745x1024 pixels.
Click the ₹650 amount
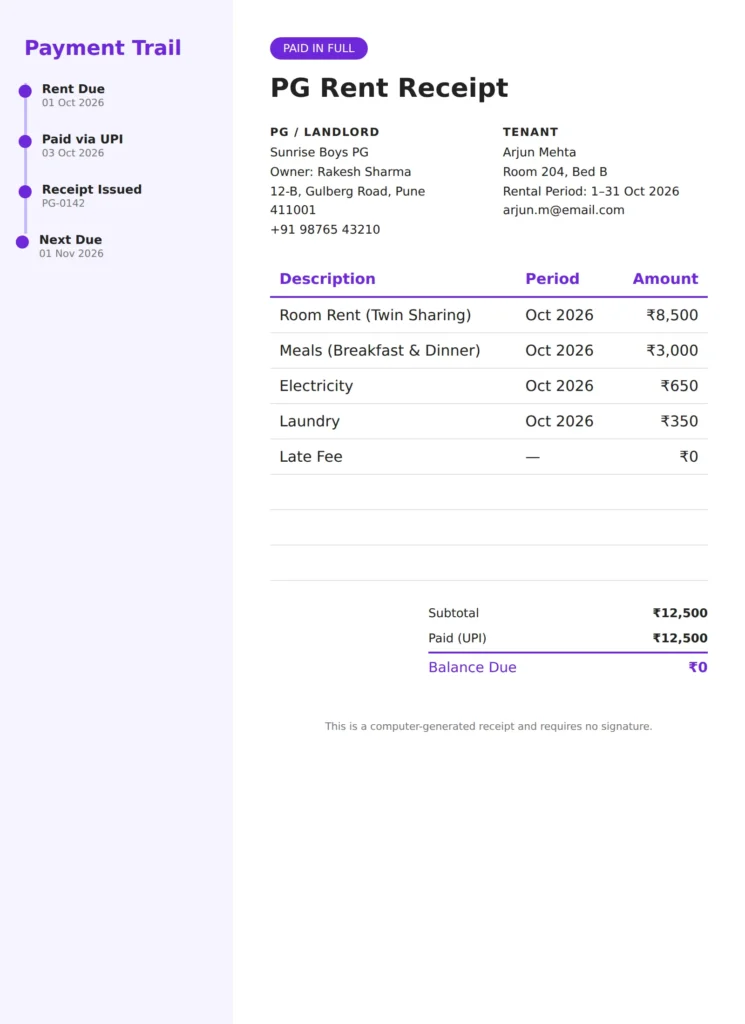(x=679, y=386)
